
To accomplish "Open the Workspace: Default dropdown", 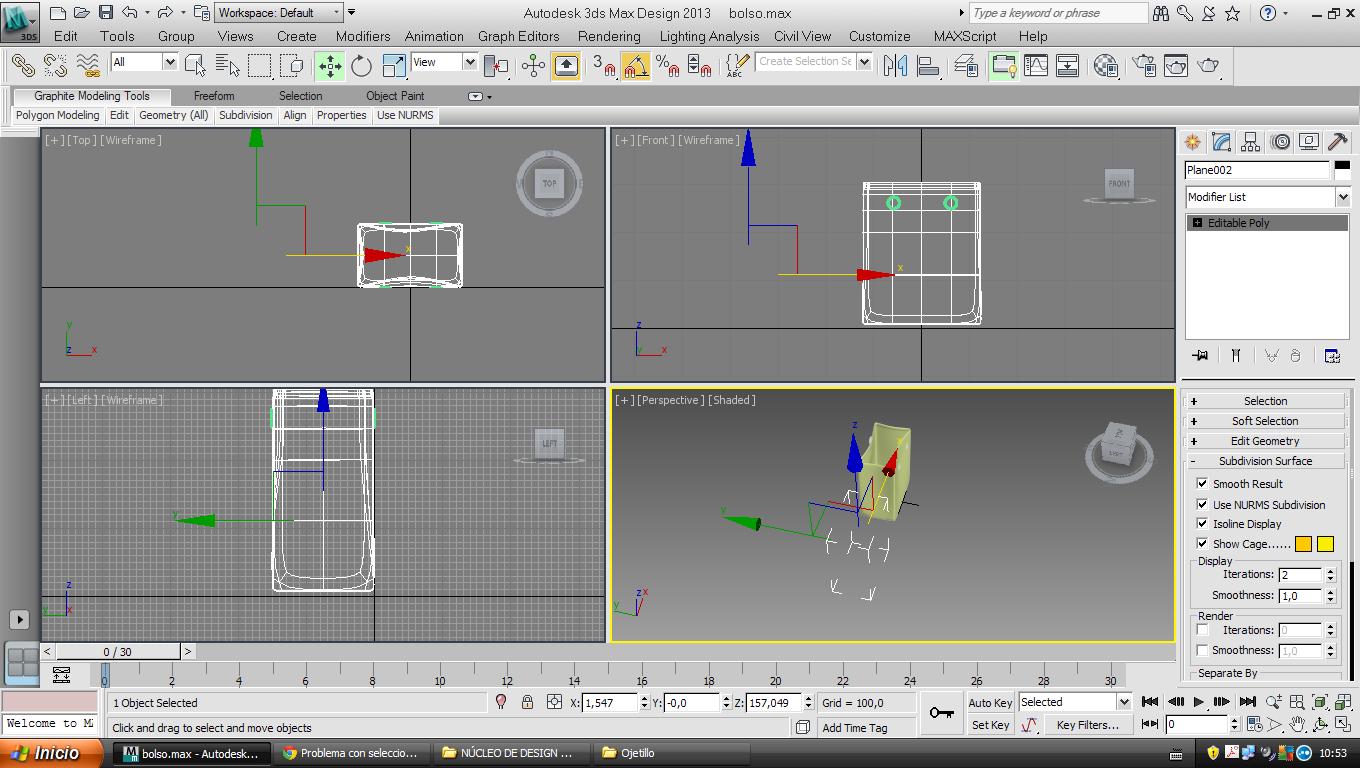I will 279,13.
